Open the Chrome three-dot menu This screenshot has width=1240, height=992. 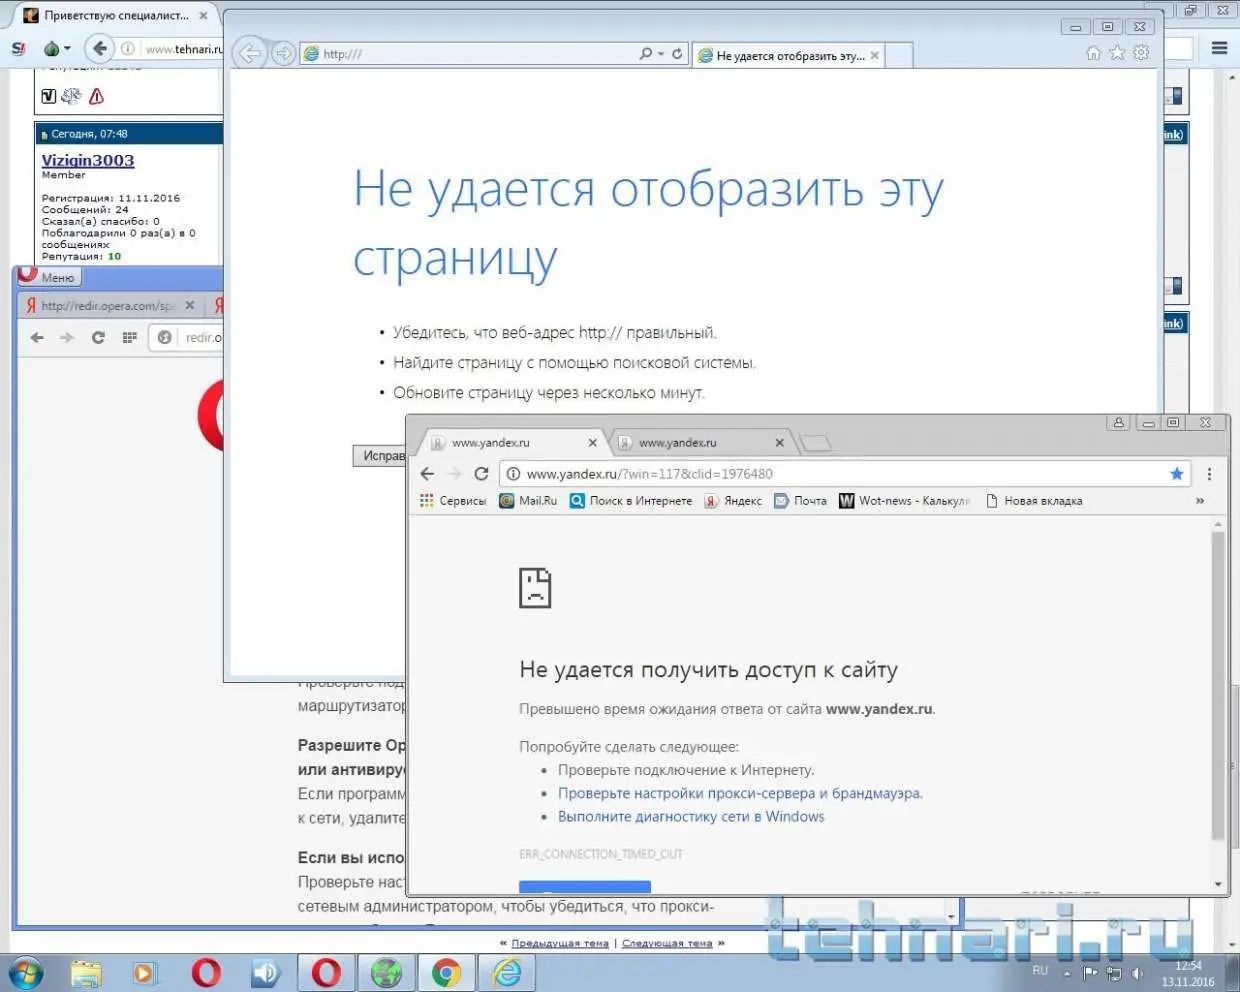click(1209, 474)
